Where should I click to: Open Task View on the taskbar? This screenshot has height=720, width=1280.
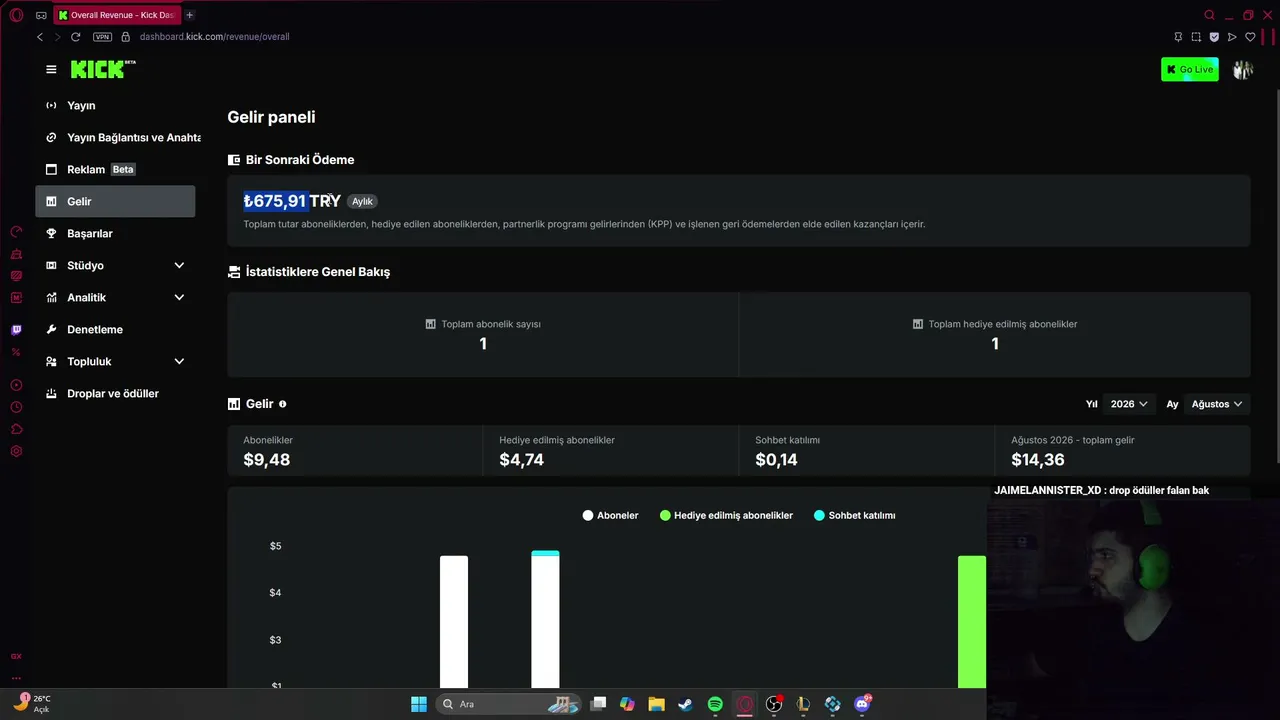[598, 704]
